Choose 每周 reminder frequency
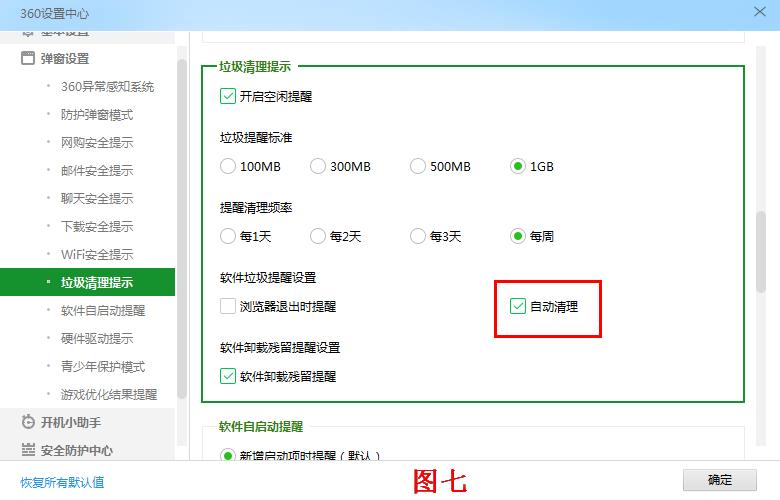The image size is (780, 500). pyautogui.click(x=517, y=236)
